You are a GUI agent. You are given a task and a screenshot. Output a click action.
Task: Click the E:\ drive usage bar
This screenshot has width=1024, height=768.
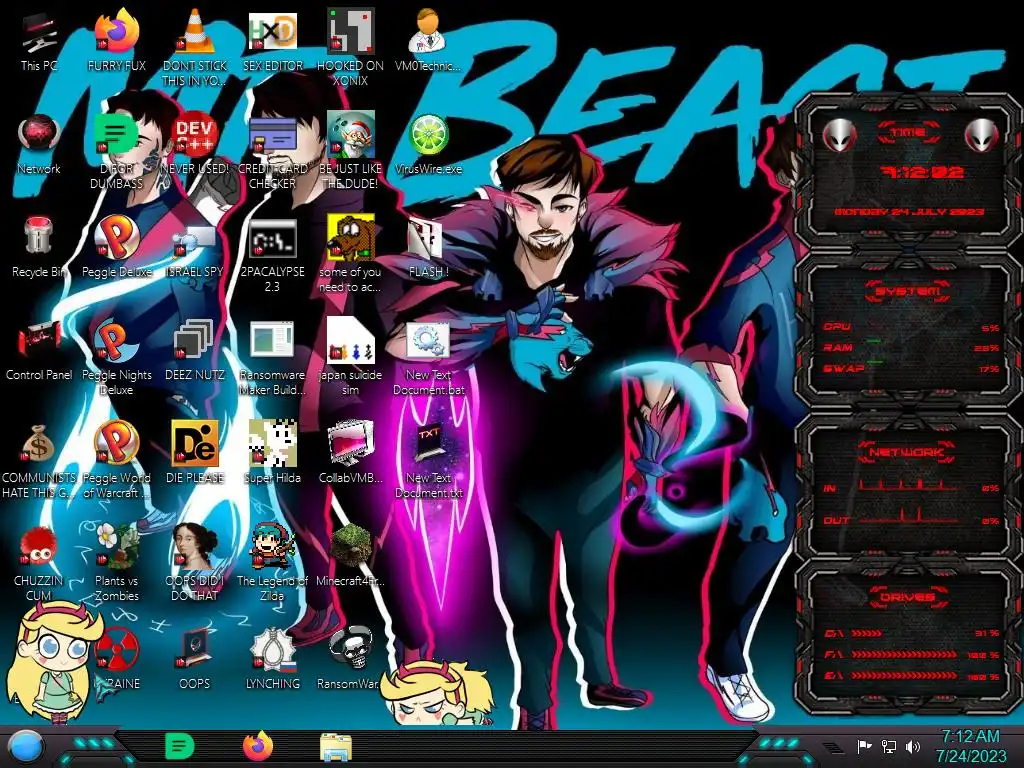coord(904,675)
